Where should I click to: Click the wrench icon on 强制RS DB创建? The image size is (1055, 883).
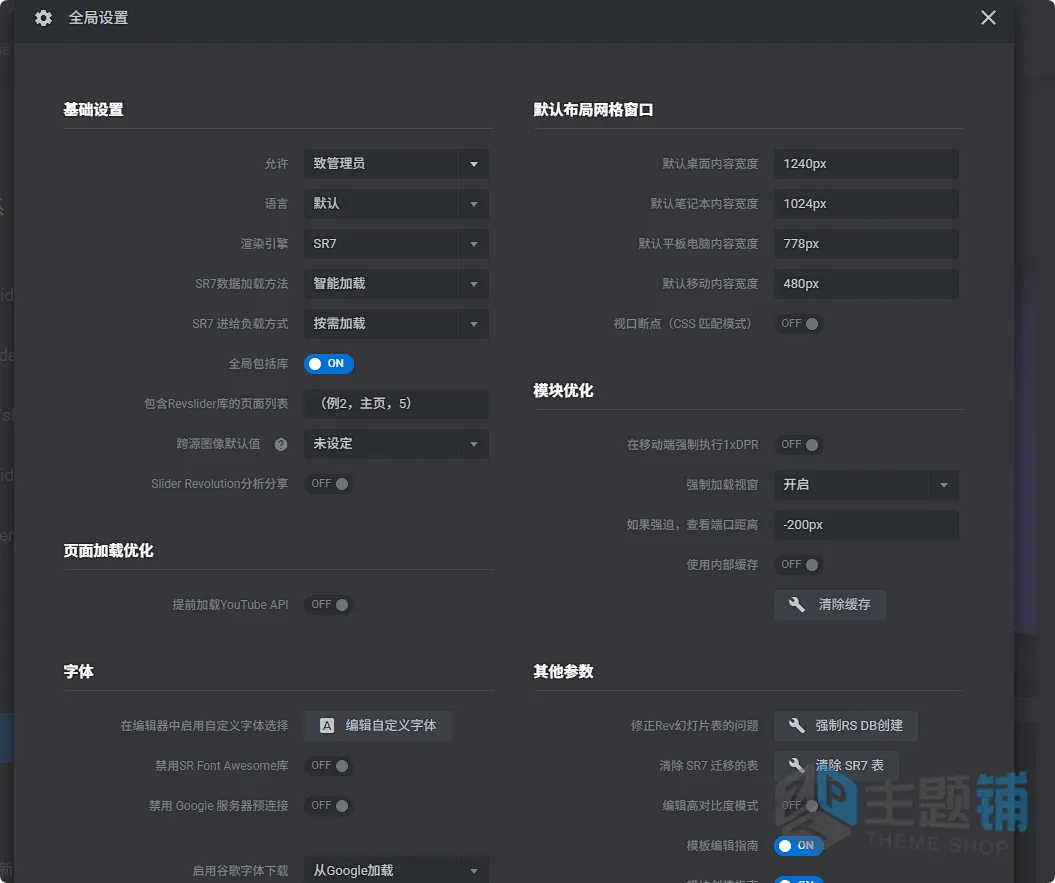pos(797,726)
